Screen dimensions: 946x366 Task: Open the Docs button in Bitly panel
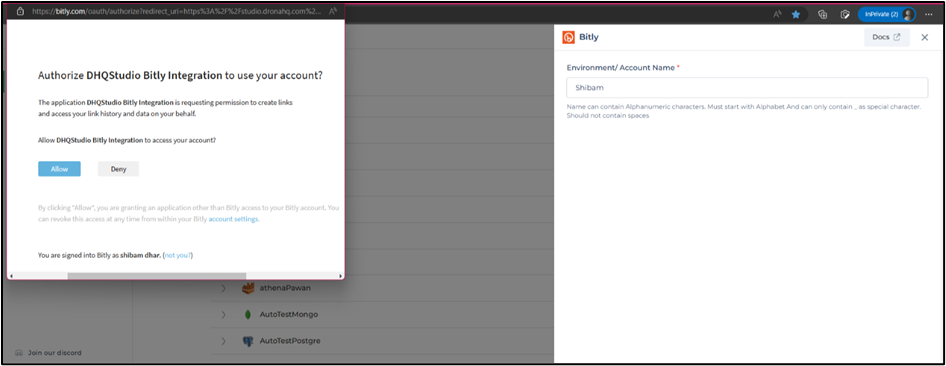886,37
